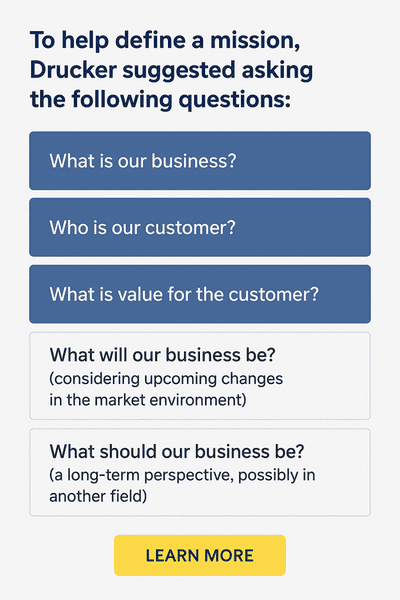The image size is (400, 600).
Task: Click the "(considering upcoming changes" subtext line
Action: click(166, 379)
